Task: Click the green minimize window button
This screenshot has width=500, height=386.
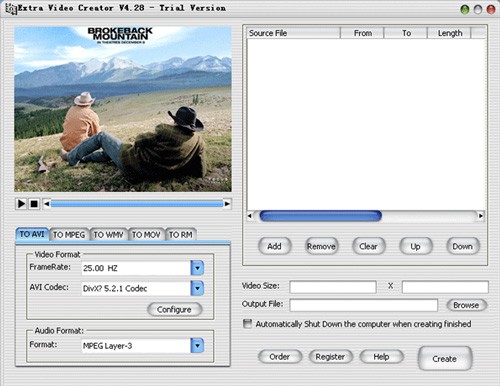Action: [465, 9]
